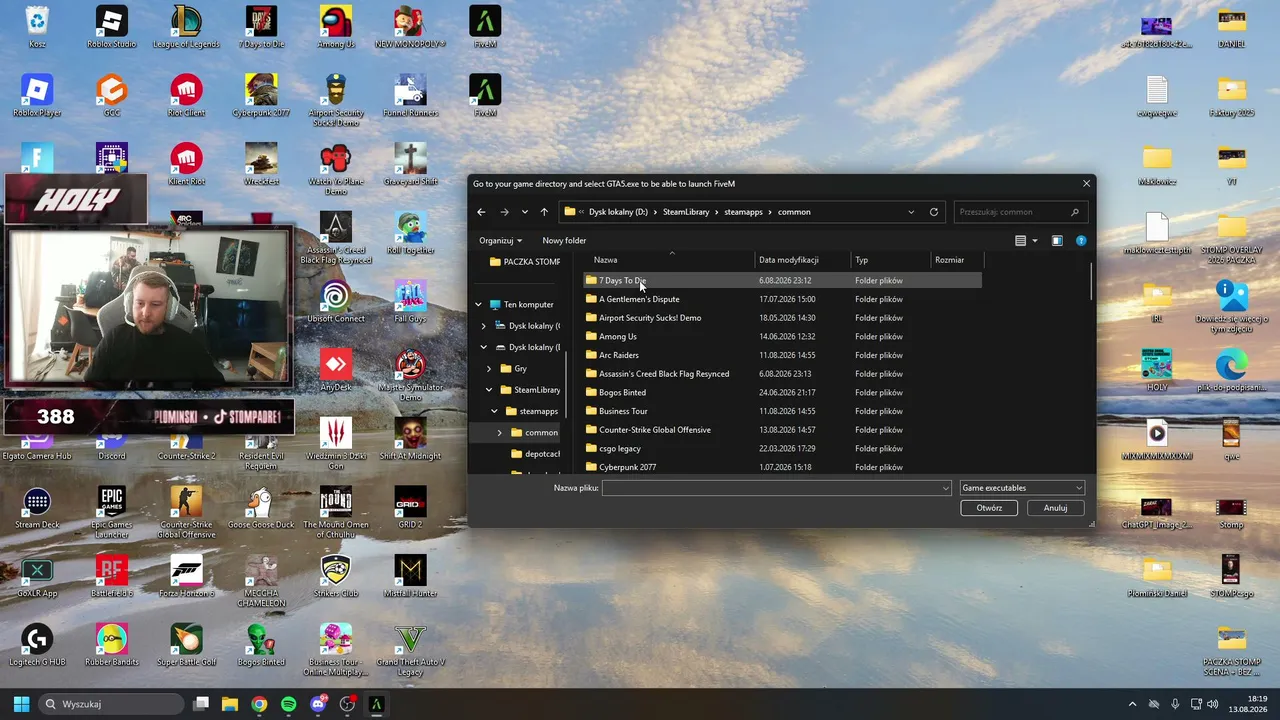Open the Stream Deck desktop icon
Screen dimensions: 1280x720
coord(37,507)
